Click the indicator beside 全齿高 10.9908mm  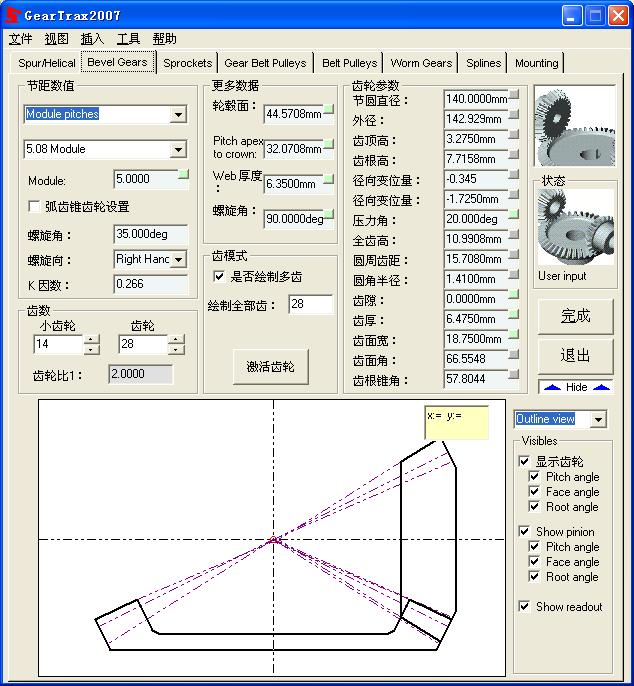(x=514, y=234)
